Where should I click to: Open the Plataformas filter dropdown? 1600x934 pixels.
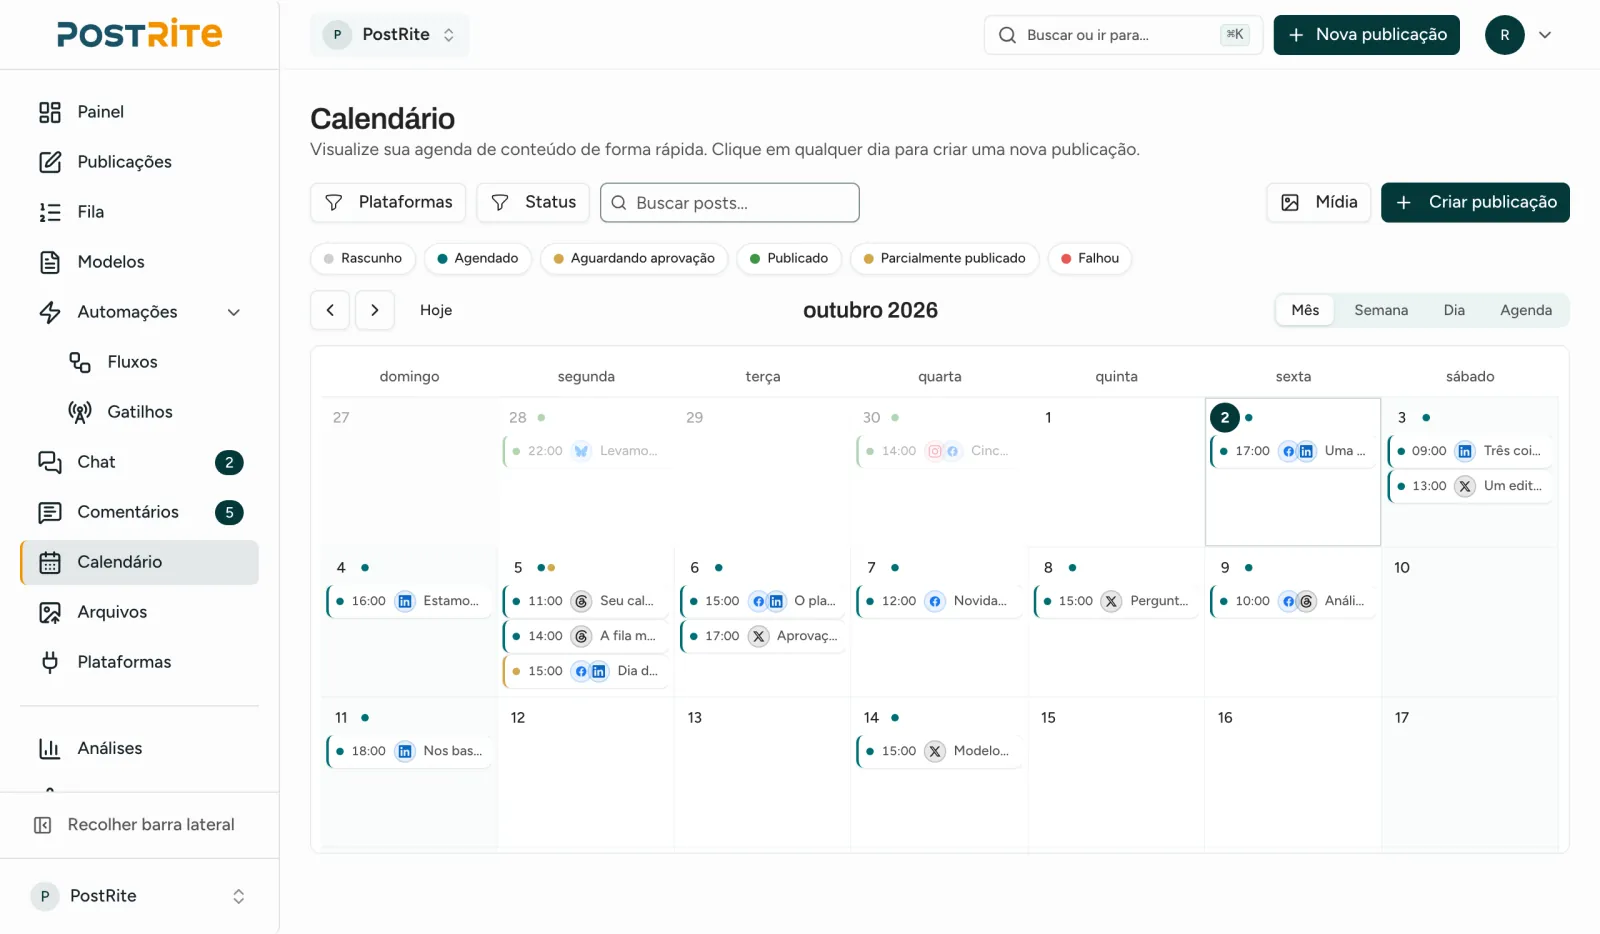tap(388, 202)
